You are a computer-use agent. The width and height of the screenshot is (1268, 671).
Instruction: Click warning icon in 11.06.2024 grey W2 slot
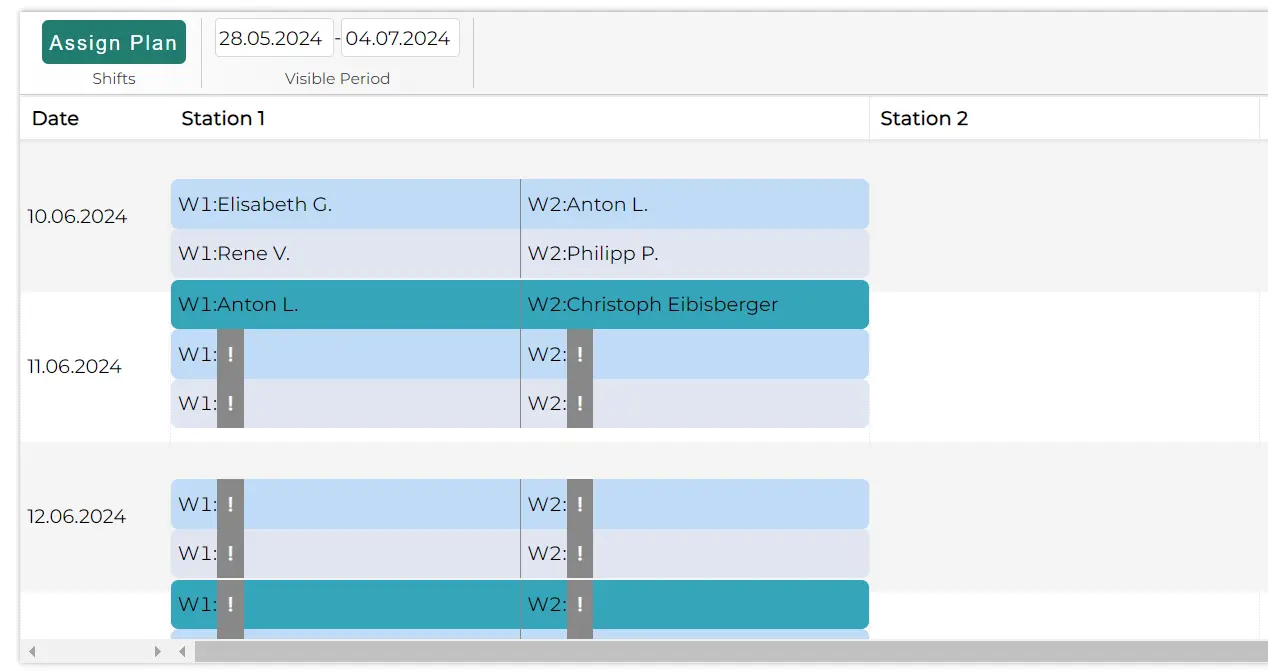(579, 404)
